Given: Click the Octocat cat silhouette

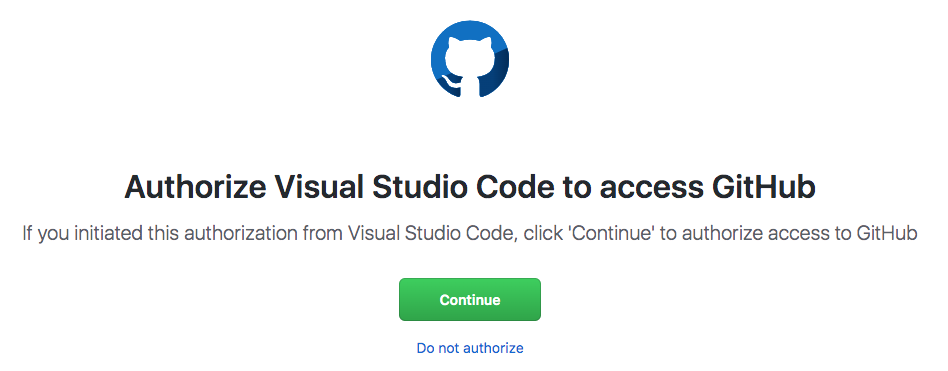Looking at the screenshot, I should (470, 63).
